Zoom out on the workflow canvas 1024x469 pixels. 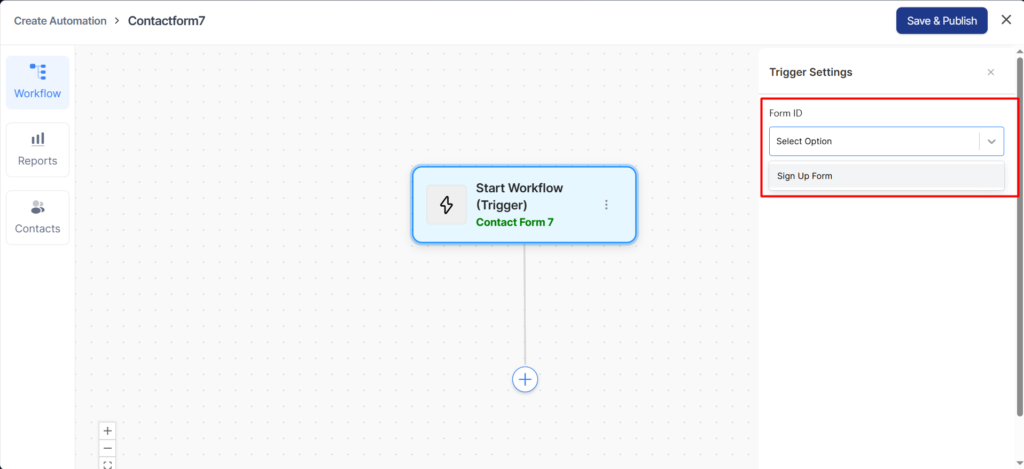click(x=108, y=448)
